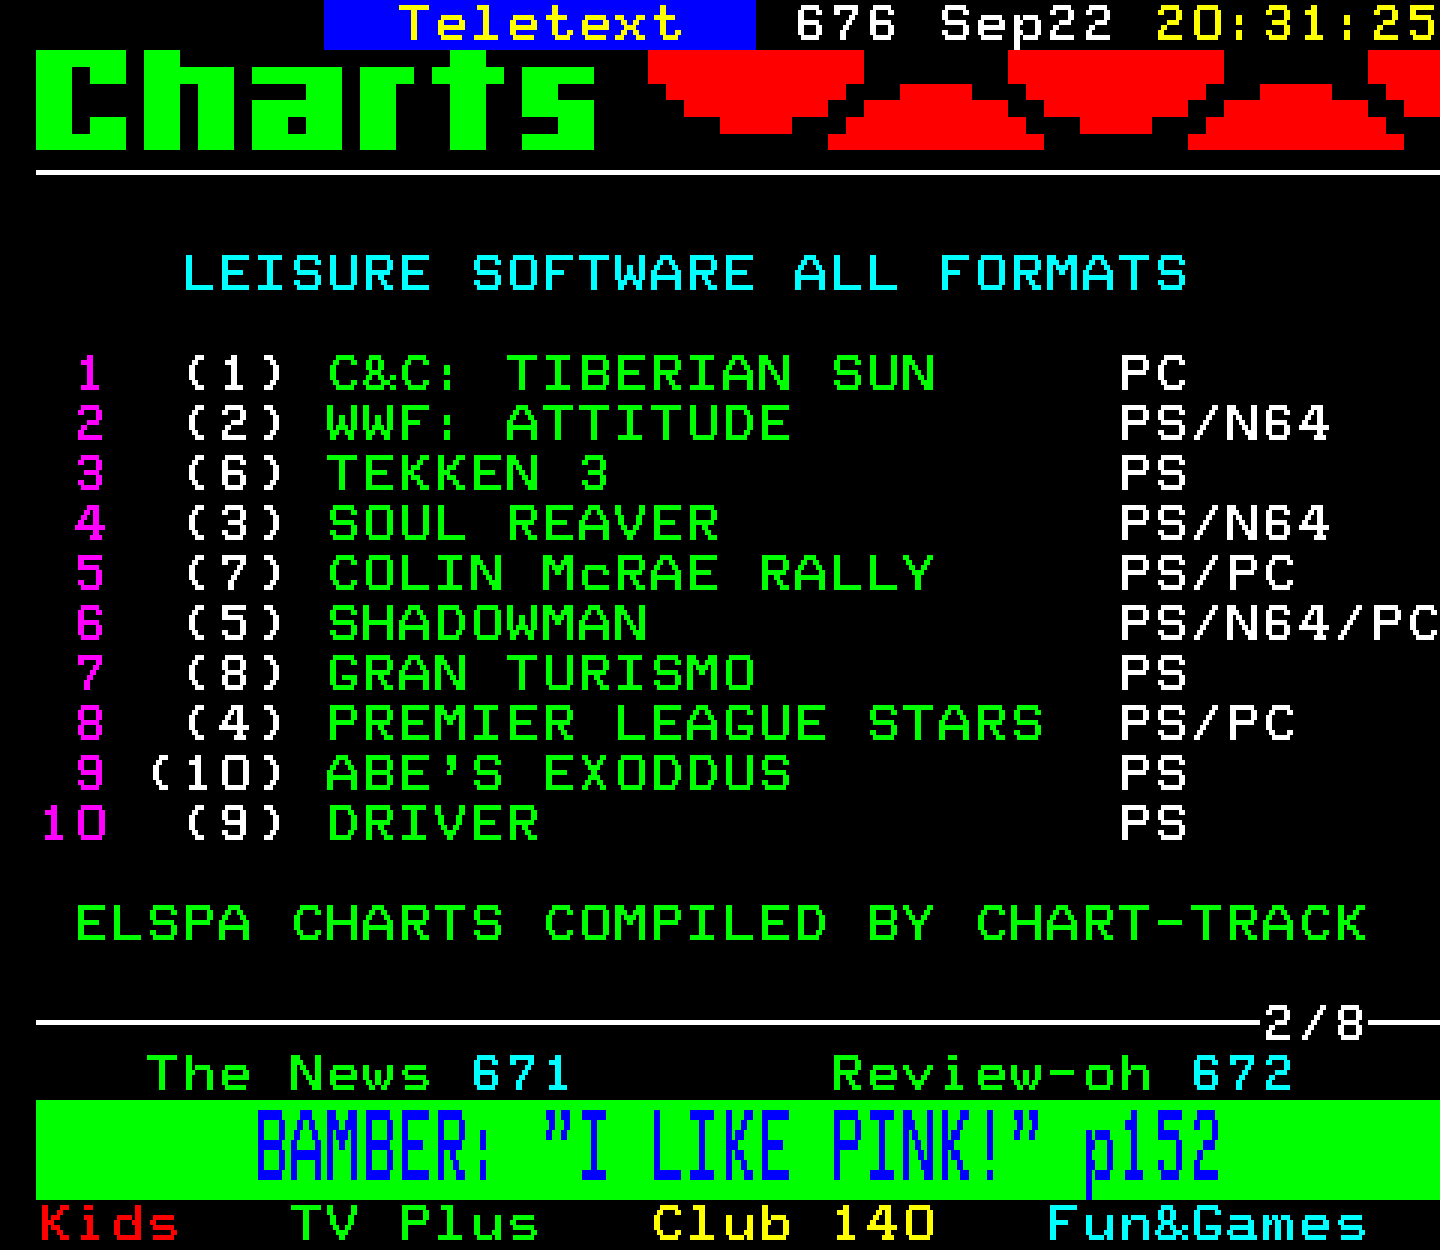Image resolution: width=1440 pixels, height=1250 pixels.
Task: Select DRIVER chart entry
Action: tap(433, 823)
